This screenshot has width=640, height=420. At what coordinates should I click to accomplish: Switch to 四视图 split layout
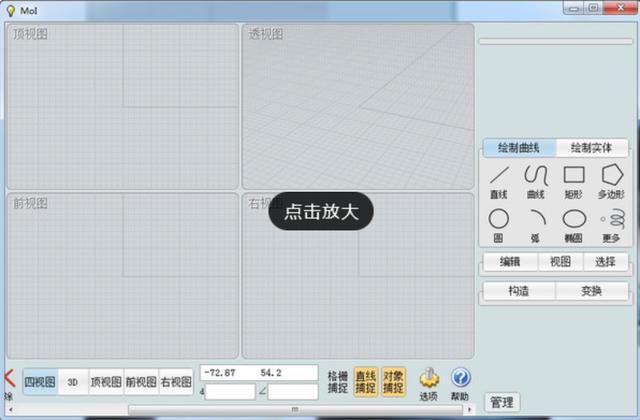40,382
